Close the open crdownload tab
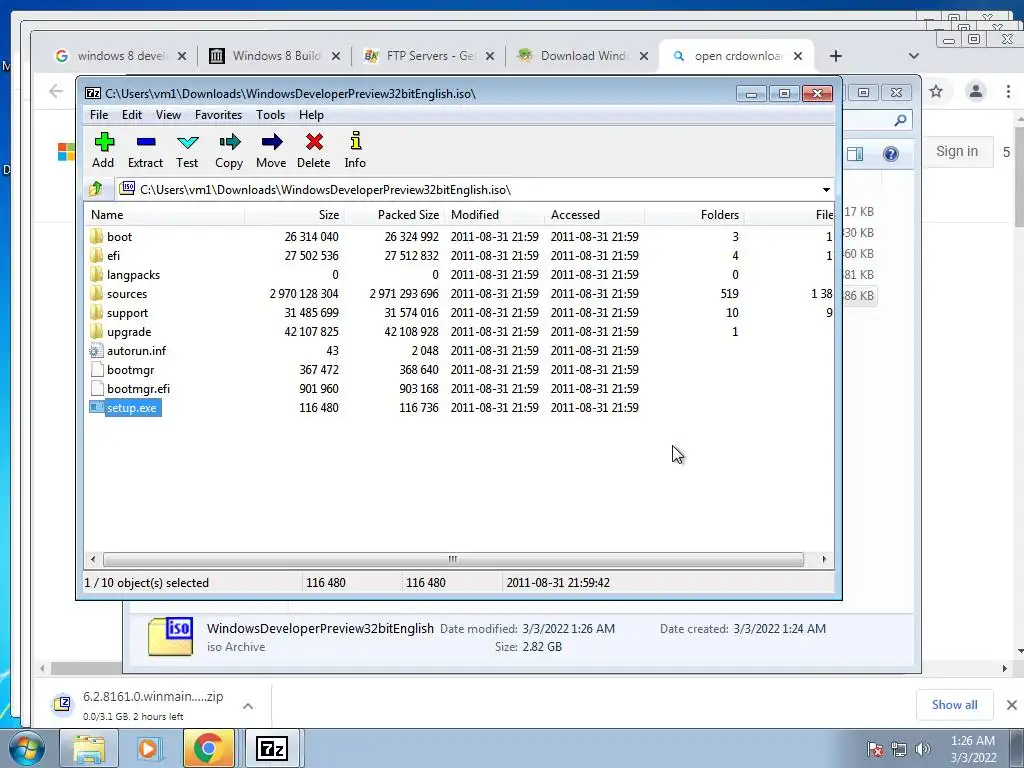Image resolution: width=1024 pixels, height=768 pixels. [797, 56]
